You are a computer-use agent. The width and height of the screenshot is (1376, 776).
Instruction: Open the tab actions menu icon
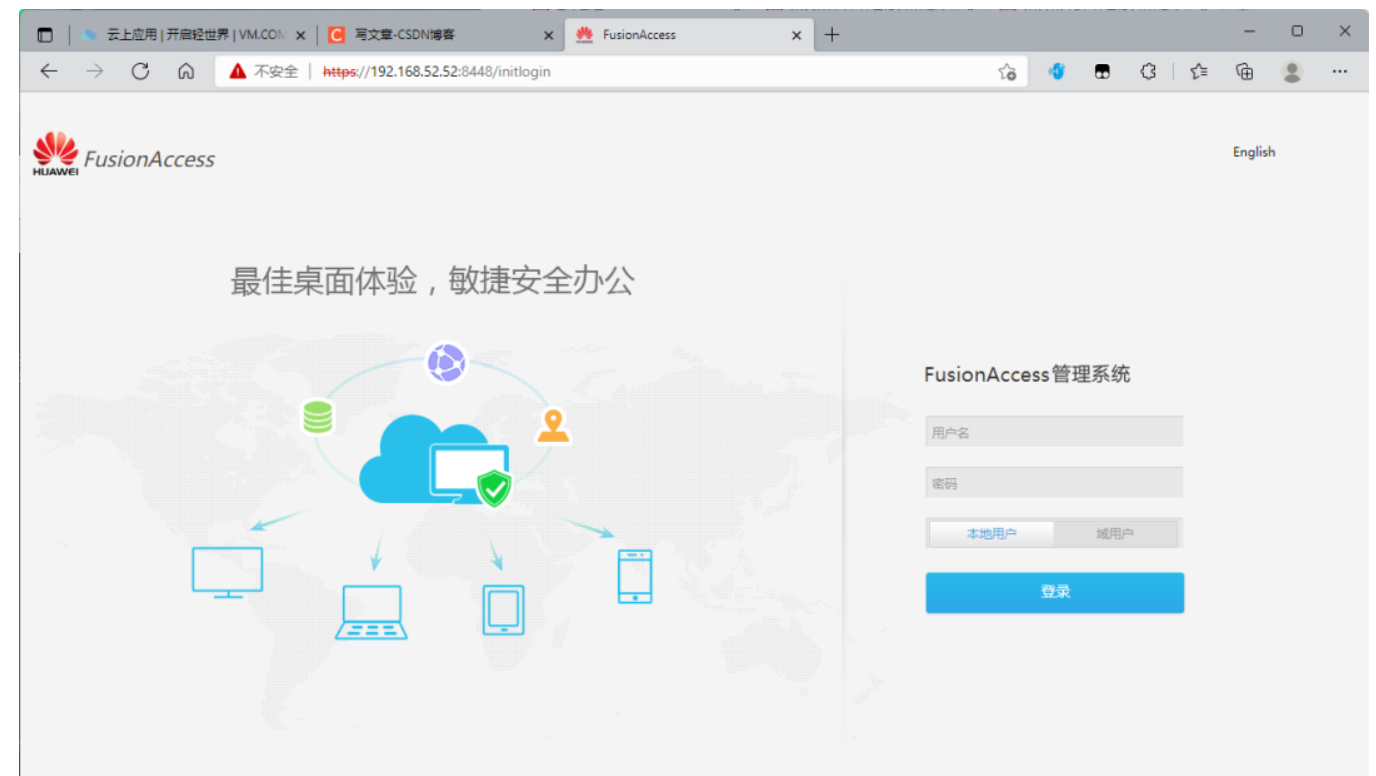[x=44, y=35]
